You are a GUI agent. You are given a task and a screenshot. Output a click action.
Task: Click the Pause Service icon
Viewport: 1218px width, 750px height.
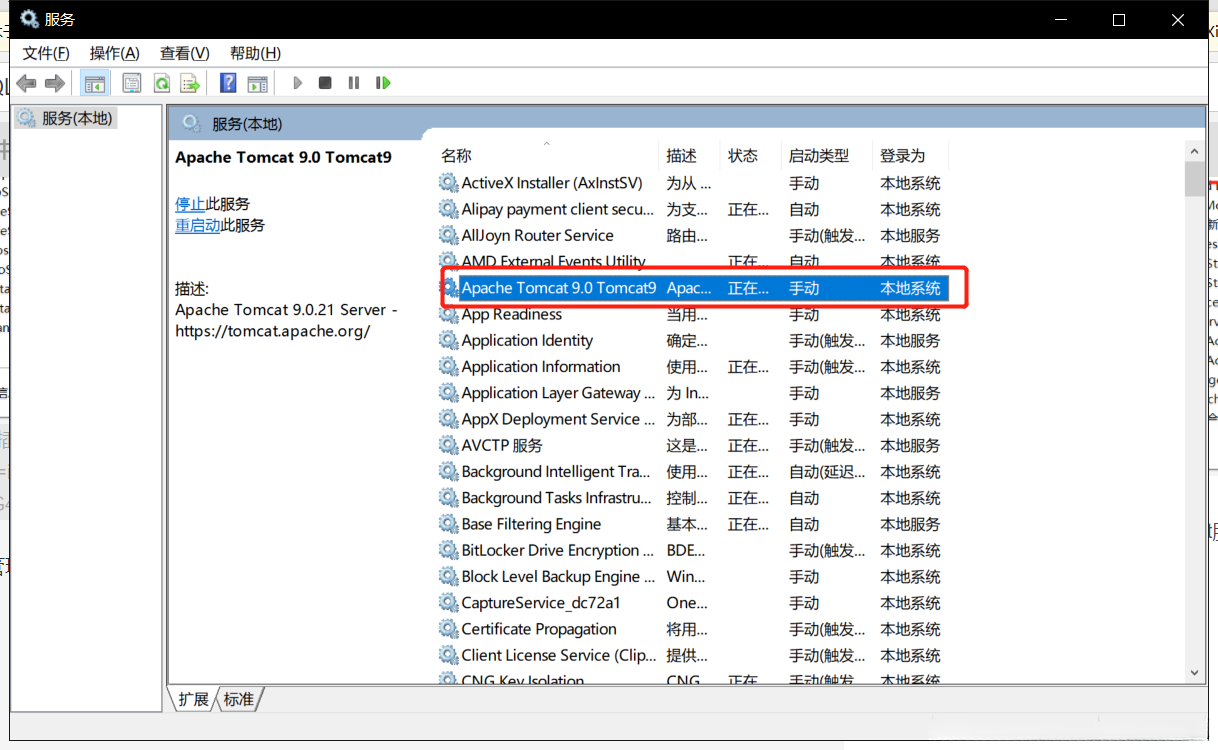[x=353, y=83]
